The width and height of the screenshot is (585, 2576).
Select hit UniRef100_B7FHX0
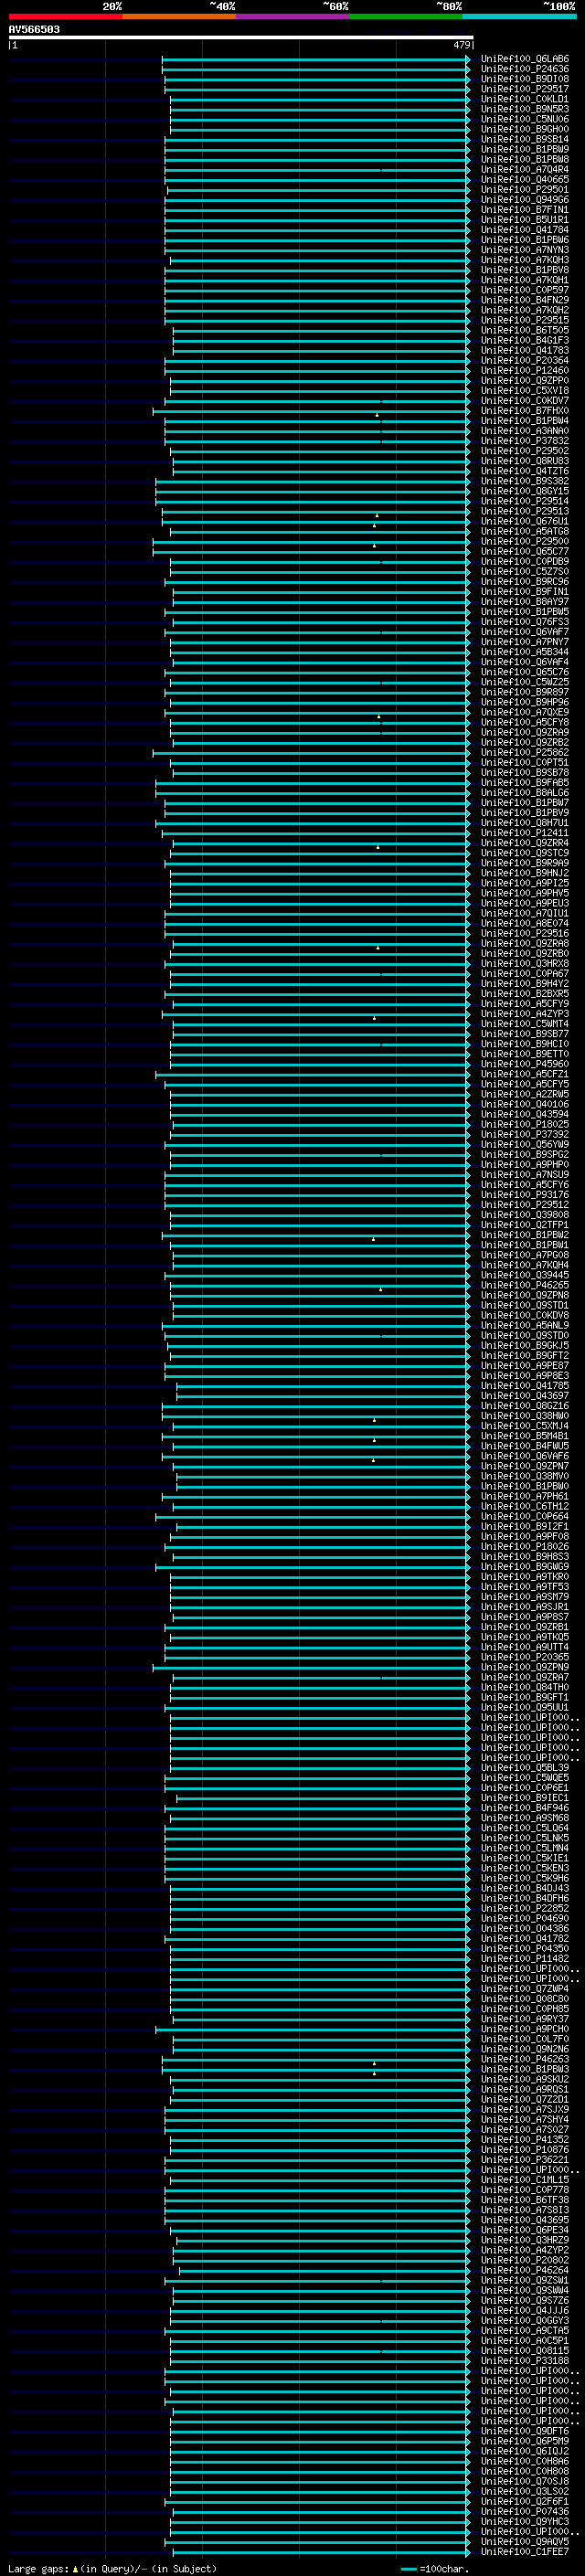(x=525, y=411)
